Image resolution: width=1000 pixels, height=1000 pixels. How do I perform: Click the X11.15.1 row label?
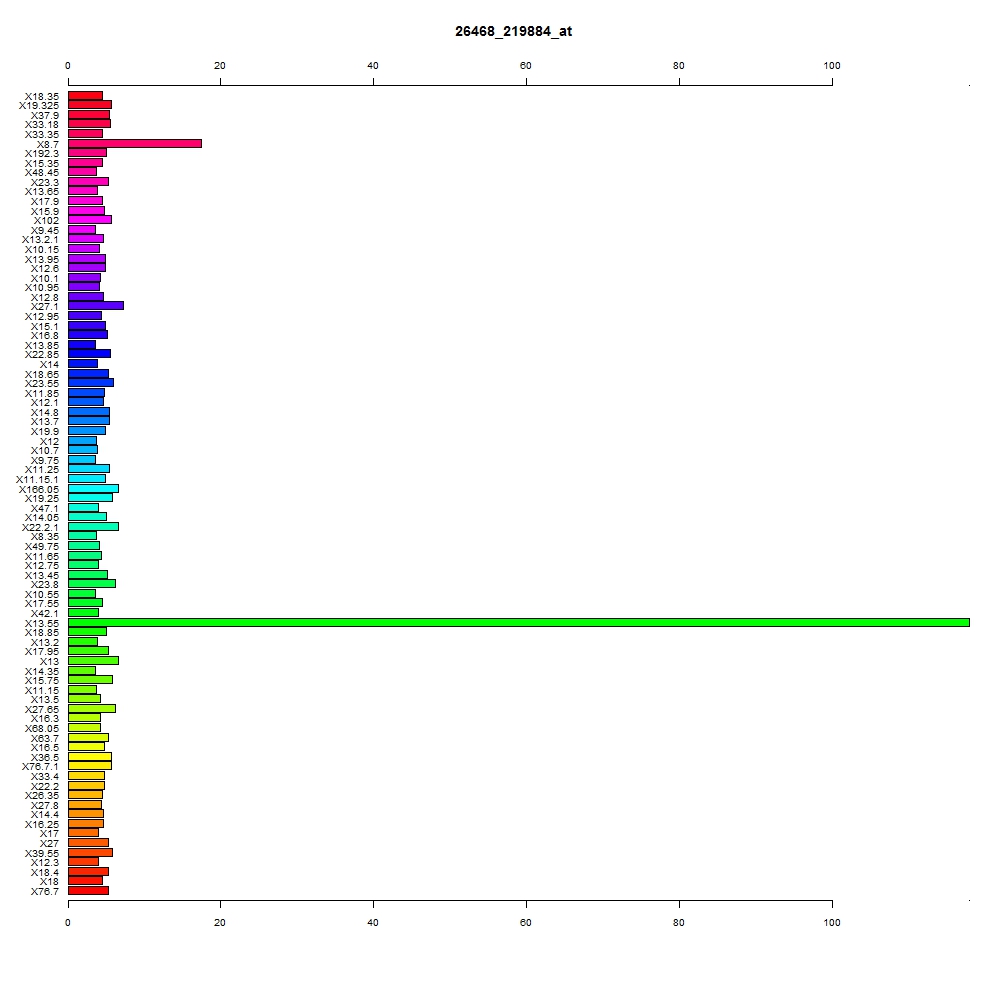click(x=38, y=480)
